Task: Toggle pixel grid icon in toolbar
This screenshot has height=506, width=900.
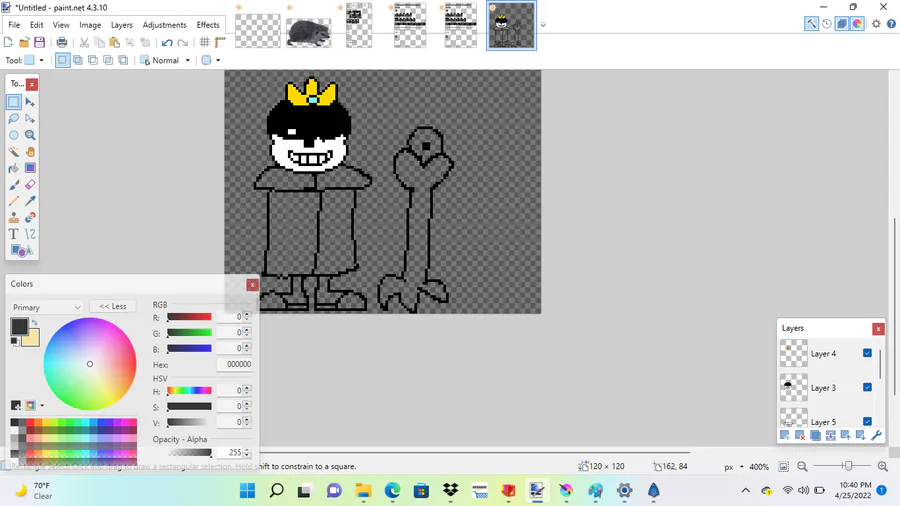Action: (x=204, y=42)
